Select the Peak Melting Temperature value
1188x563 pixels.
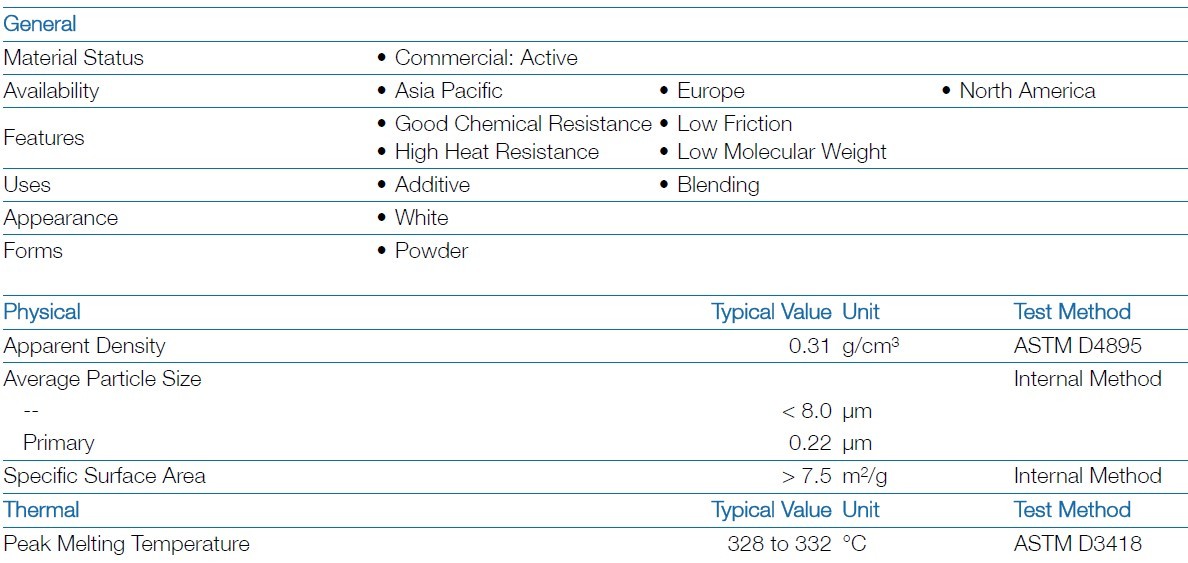tap(779, 544)
